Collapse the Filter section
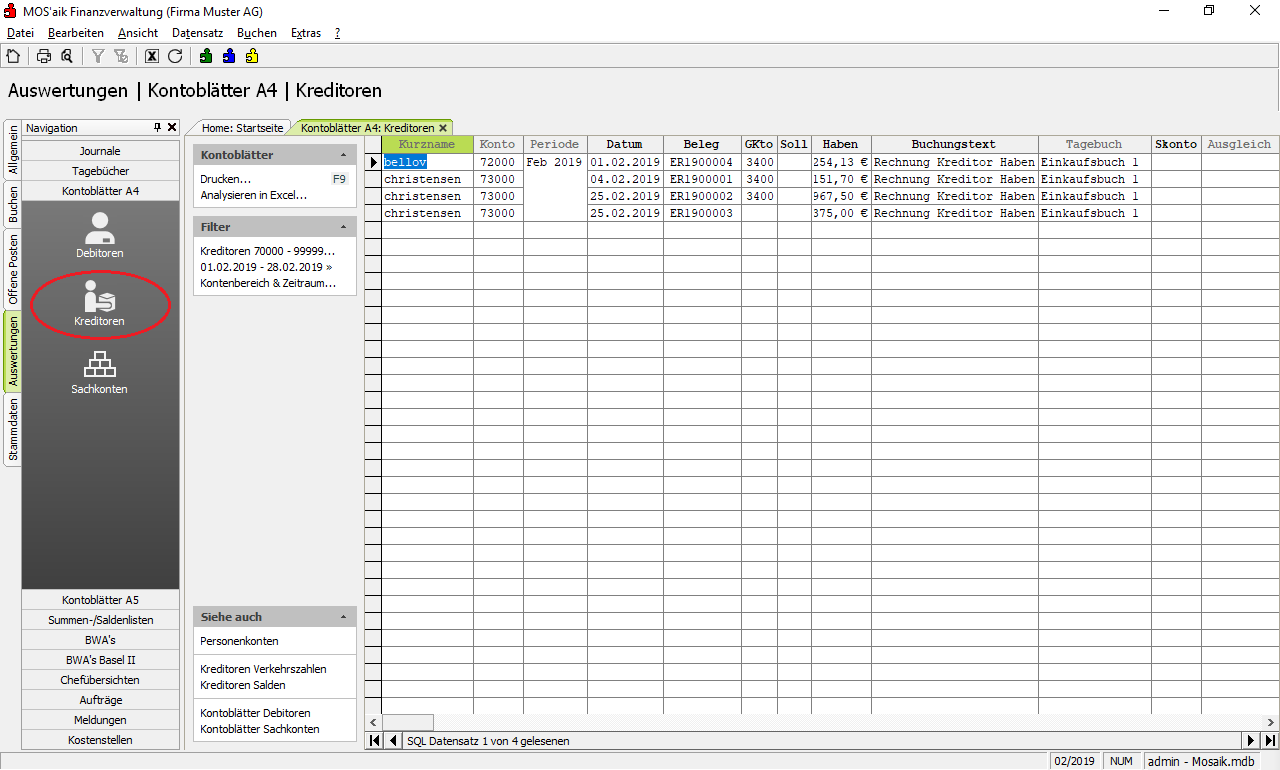Screen dimensions: 1280x770 (343, 228)
